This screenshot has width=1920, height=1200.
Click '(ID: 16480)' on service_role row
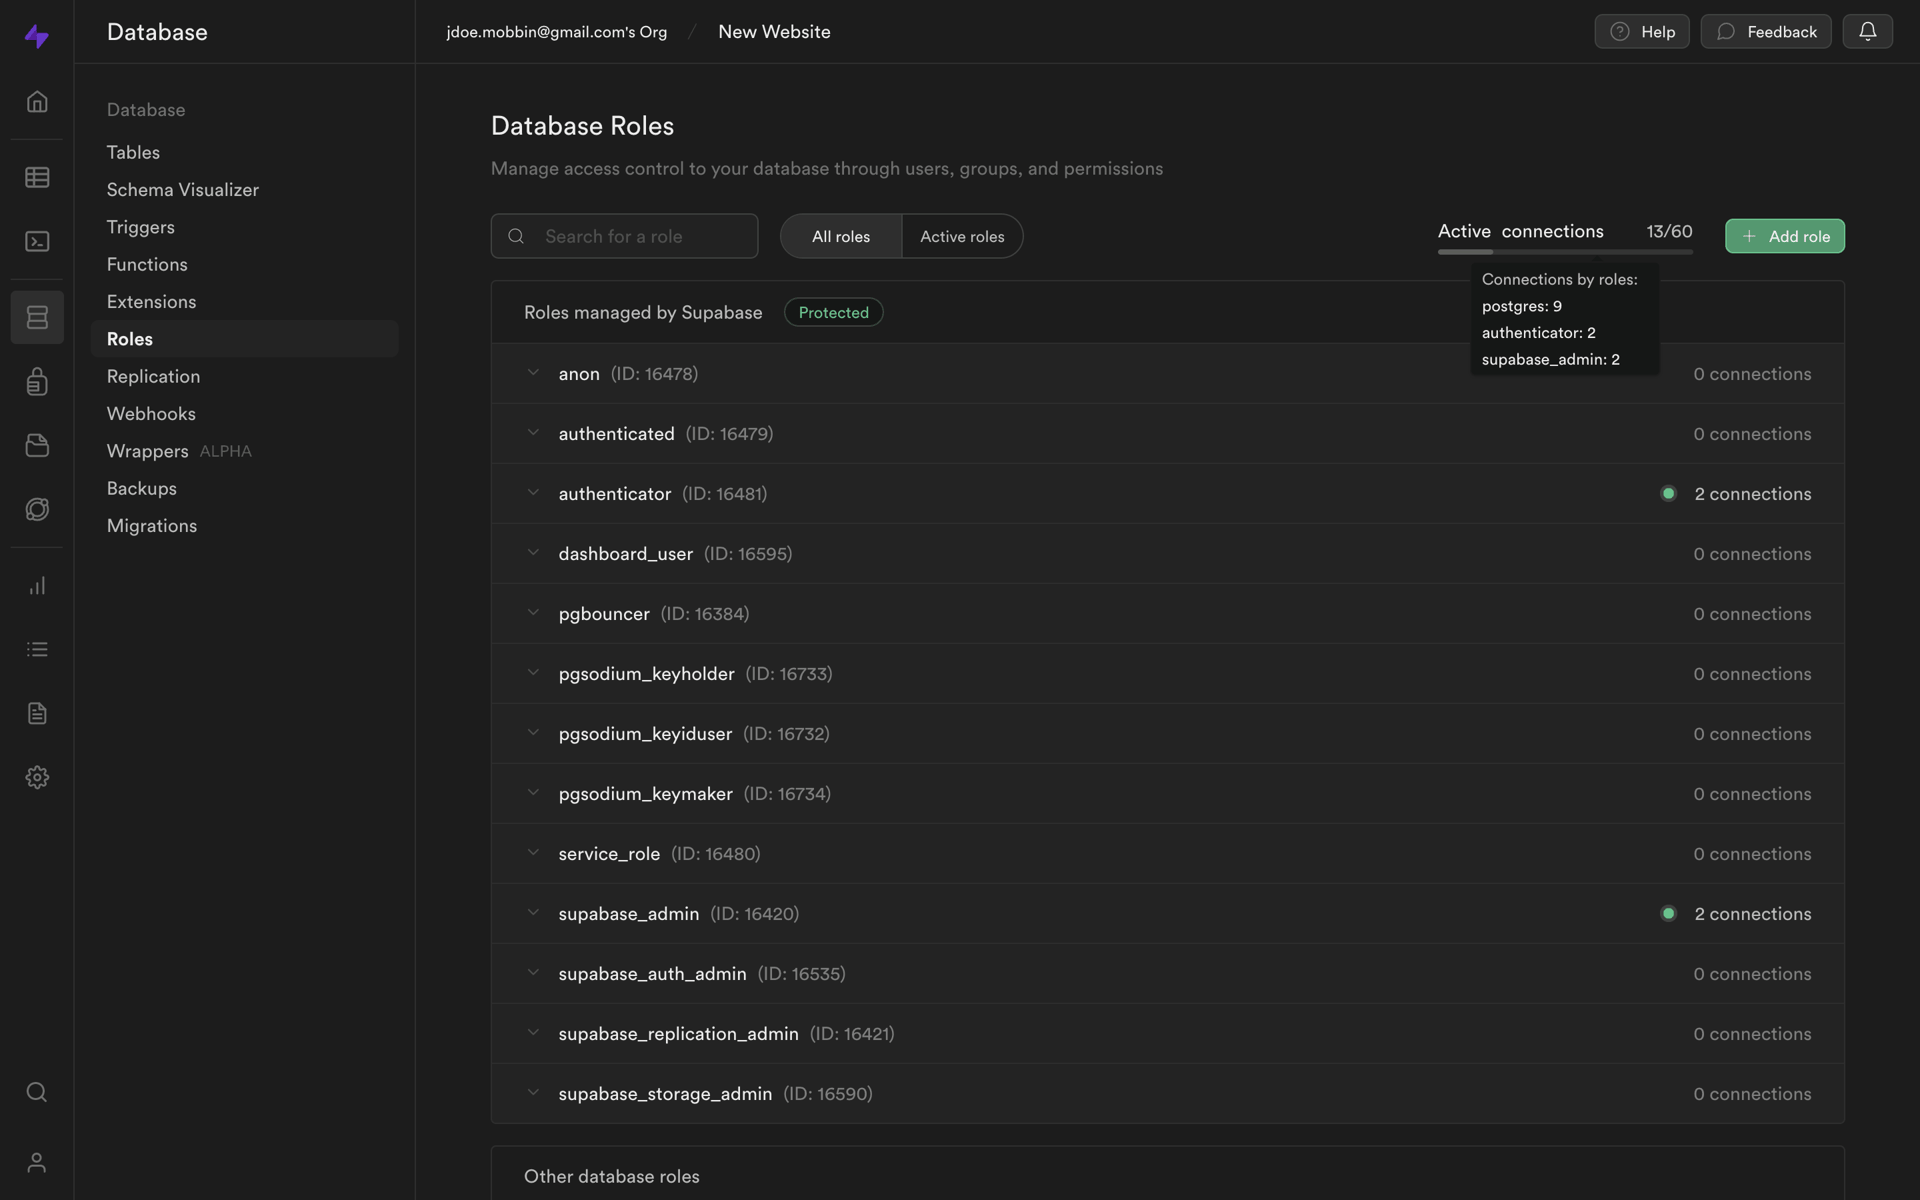(x=715, y=853)
